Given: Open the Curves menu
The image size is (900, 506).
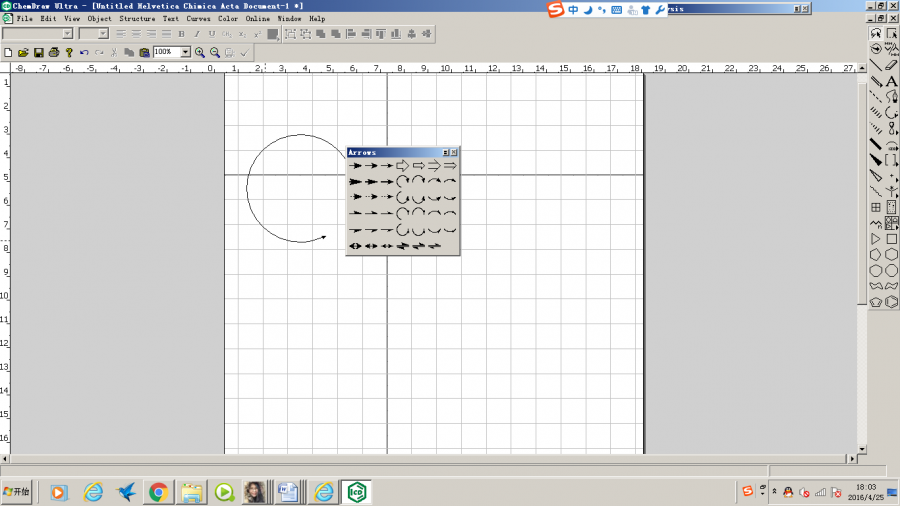Looking at the screenshot, I should 198,19.
